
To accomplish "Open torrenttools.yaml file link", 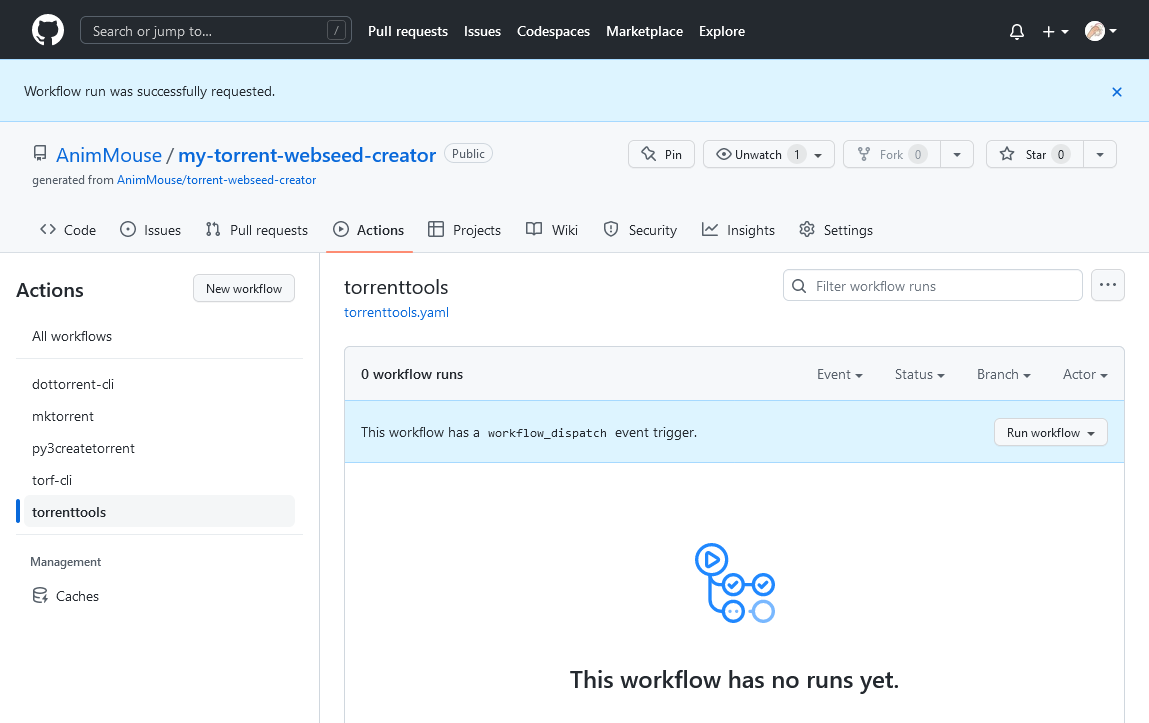I will 396,313.
